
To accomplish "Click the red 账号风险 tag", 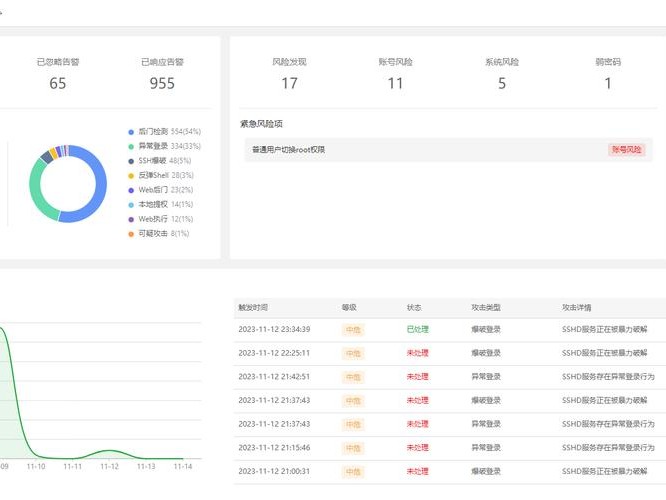I will 626,150.
